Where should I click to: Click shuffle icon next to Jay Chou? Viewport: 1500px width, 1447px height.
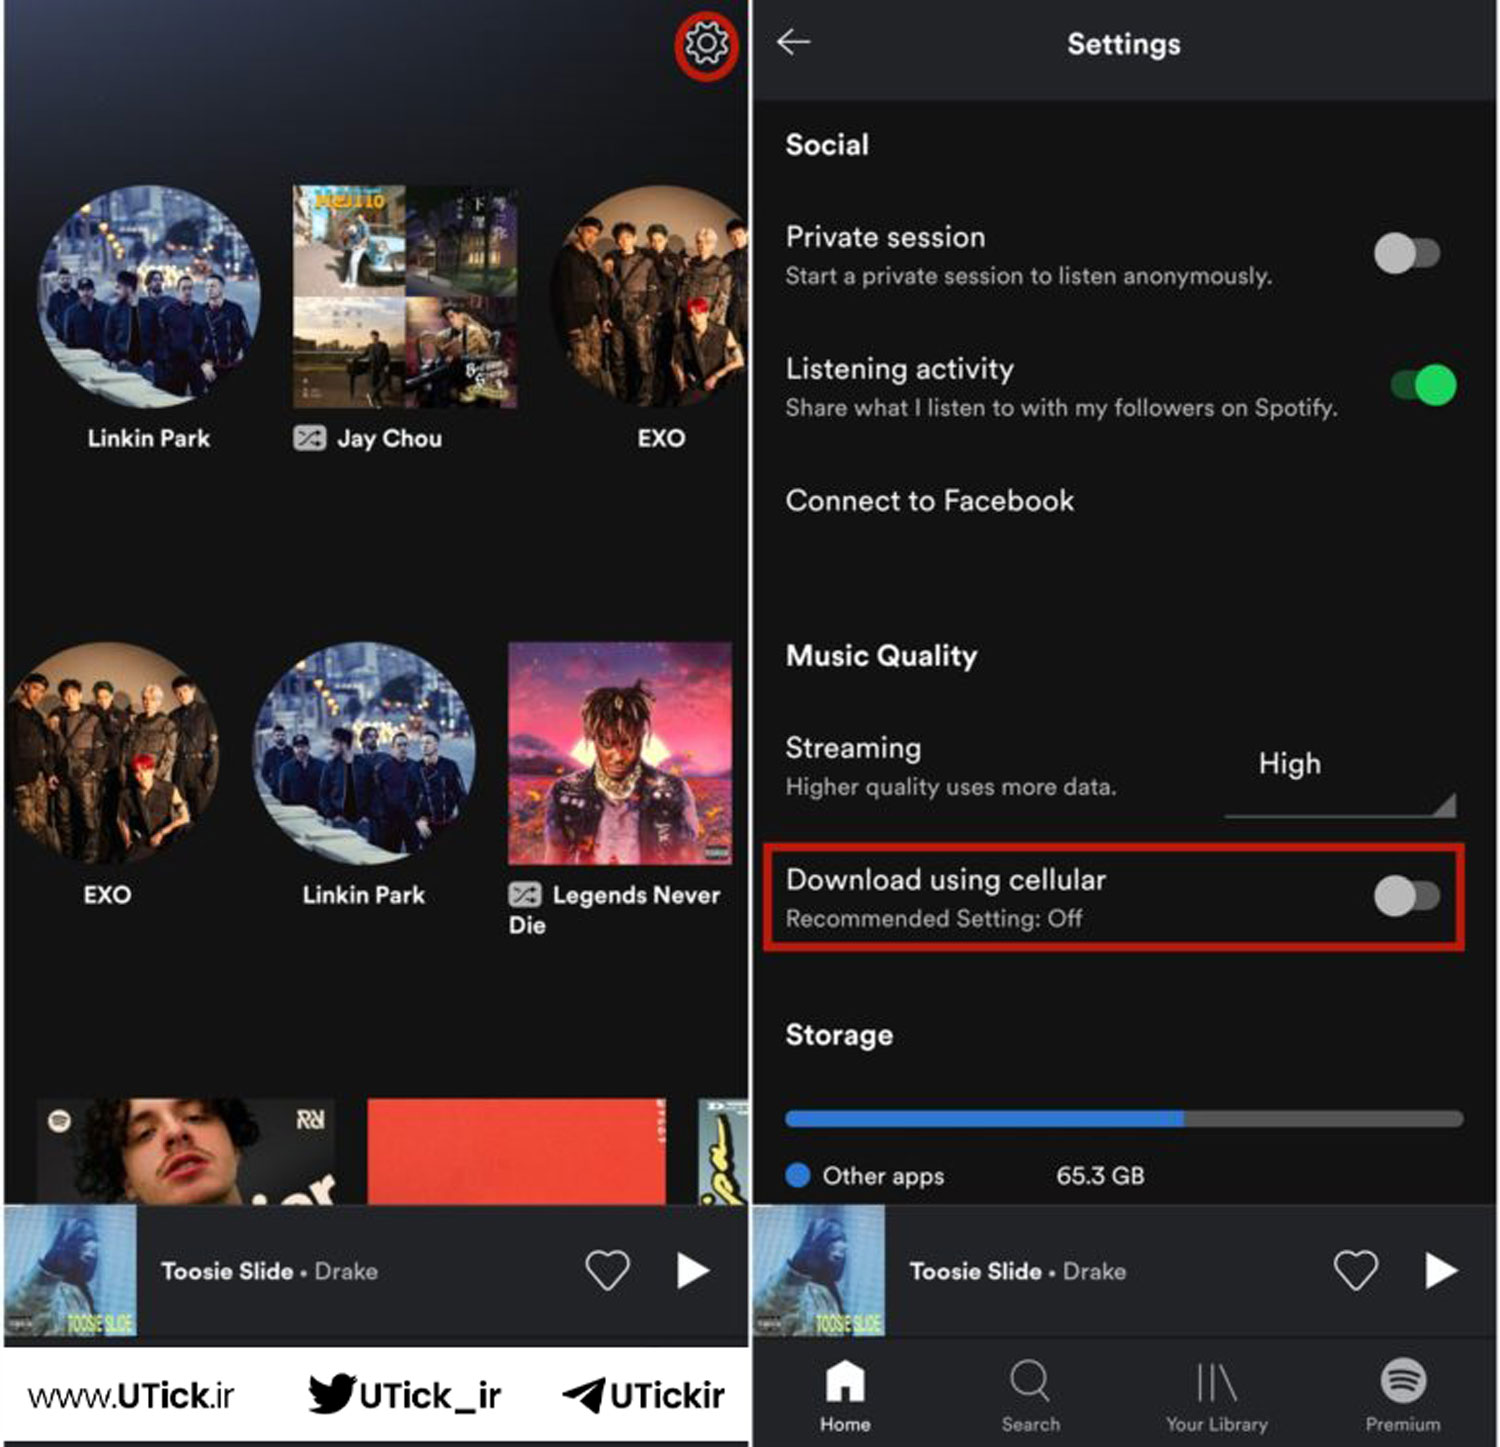point(309,438)
